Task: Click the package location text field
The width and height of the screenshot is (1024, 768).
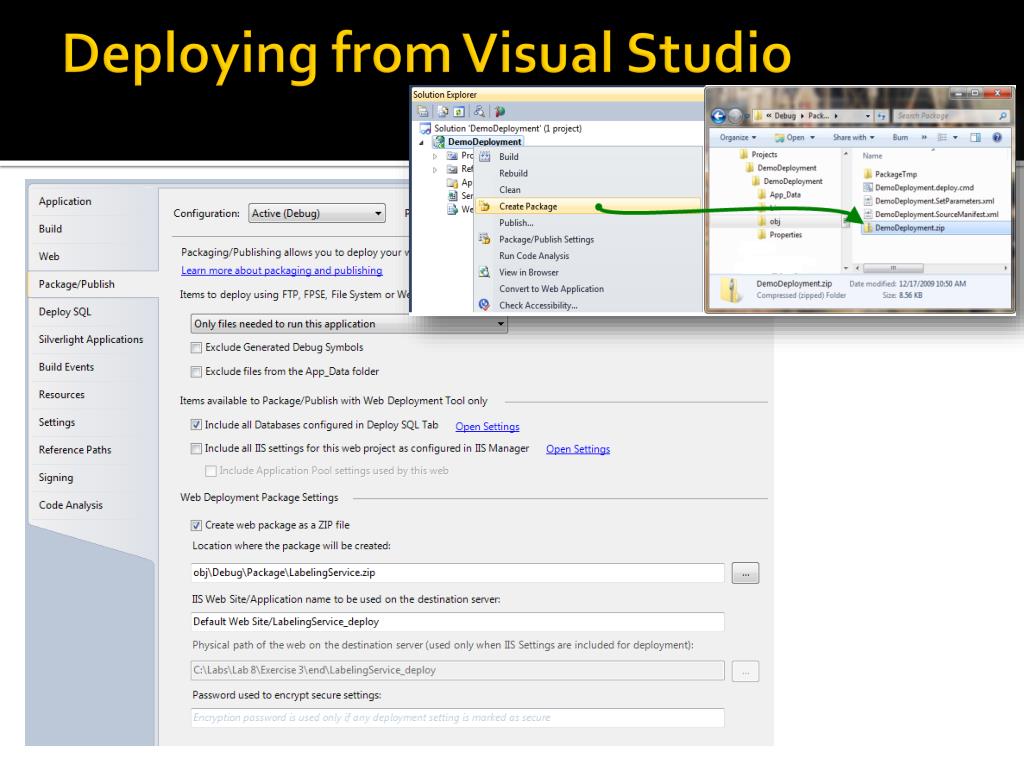Action: point(457,573)
